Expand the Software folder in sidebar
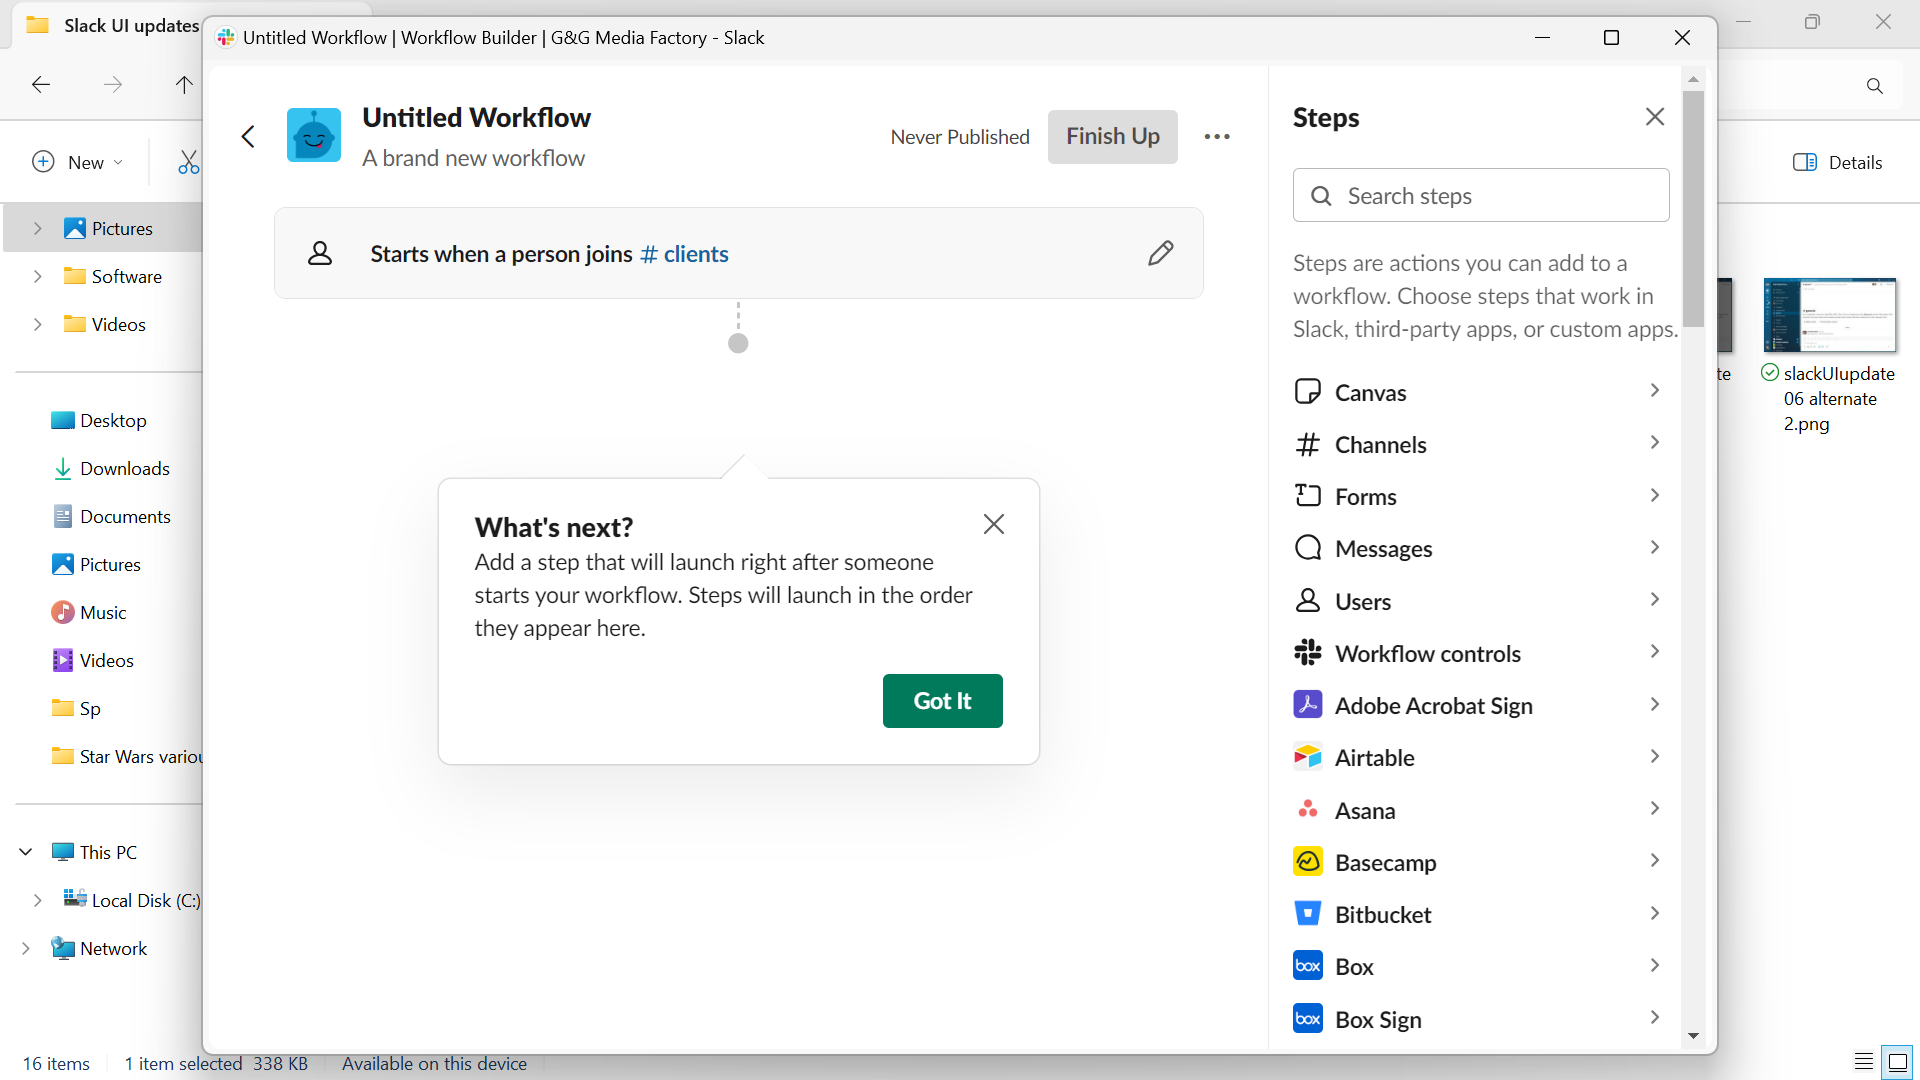The image size is (1920, 1080). [38, 276]
